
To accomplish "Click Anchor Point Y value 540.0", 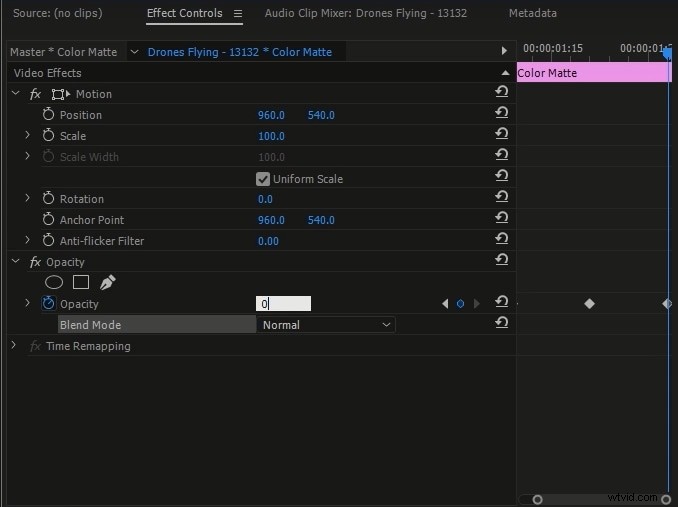I will 321,220.
